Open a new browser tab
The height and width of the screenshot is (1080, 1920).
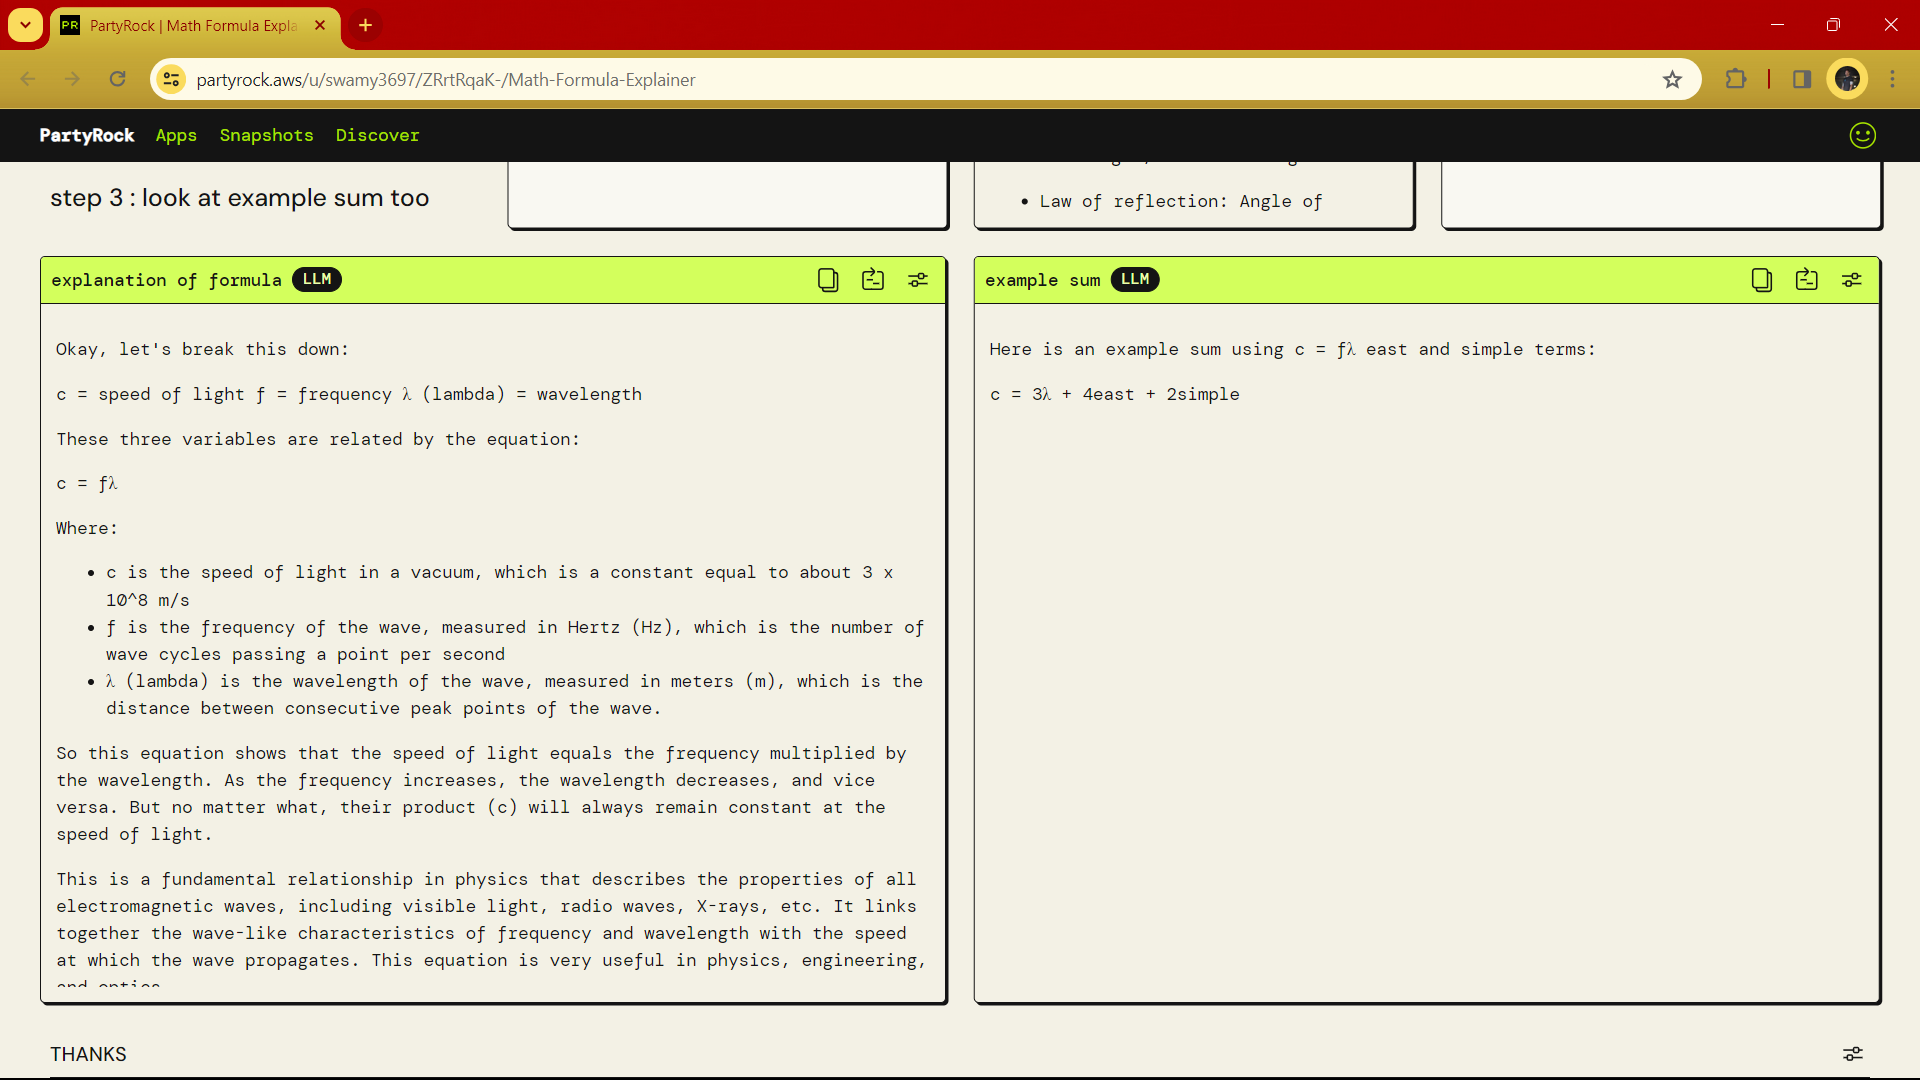366,25
